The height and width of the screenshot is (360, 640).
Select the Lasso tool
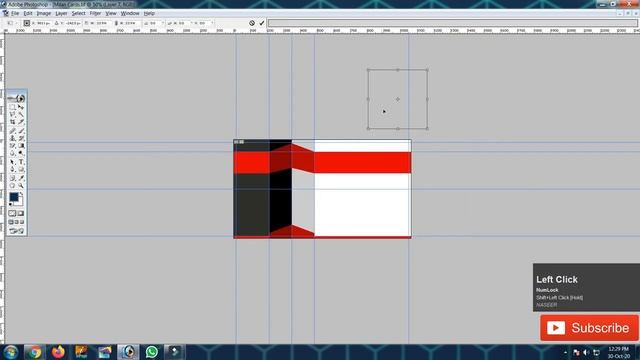pyautogui.click(x=12, y=115)
